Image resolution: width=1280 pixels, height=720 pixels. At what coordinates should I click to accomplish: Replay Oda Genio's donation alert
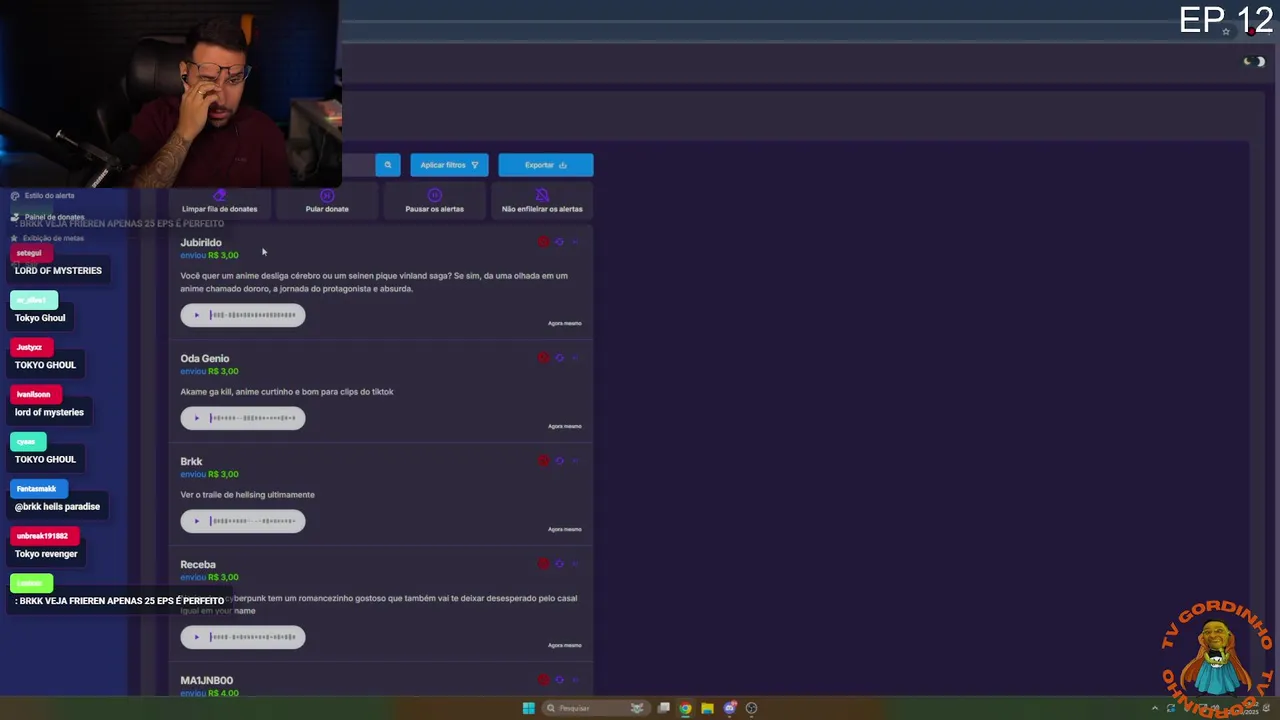coord(559,358)
